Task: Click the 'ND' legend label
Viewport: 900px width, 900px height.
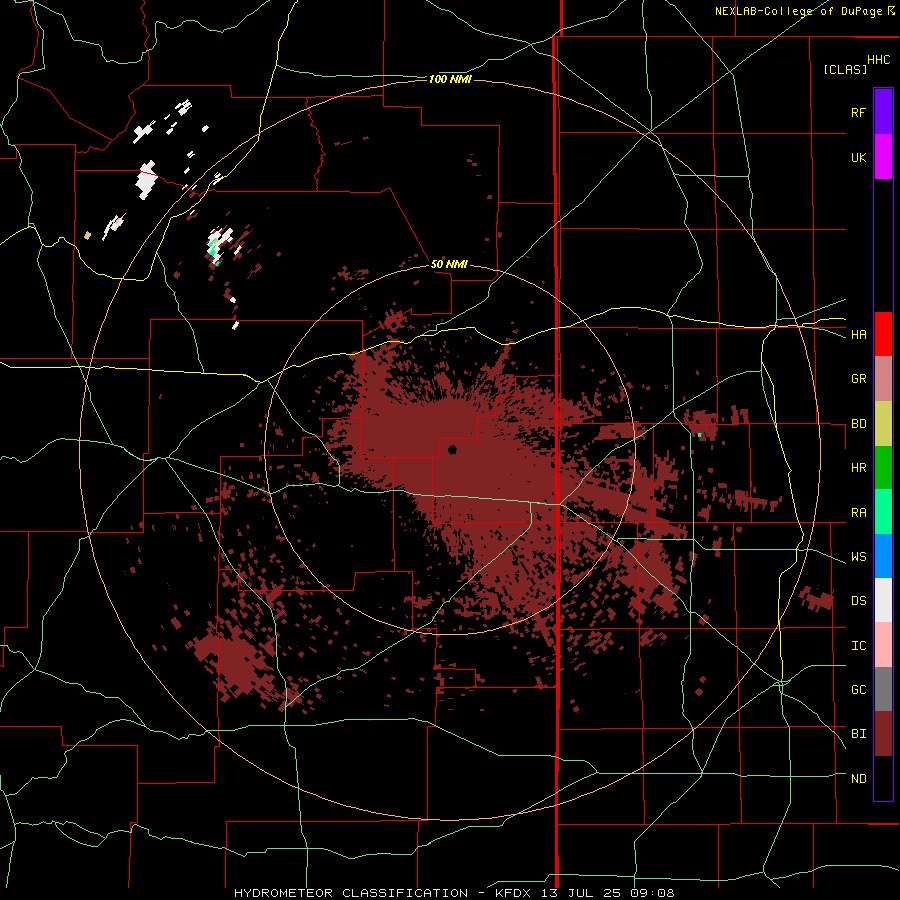Action: coord(858,779)
